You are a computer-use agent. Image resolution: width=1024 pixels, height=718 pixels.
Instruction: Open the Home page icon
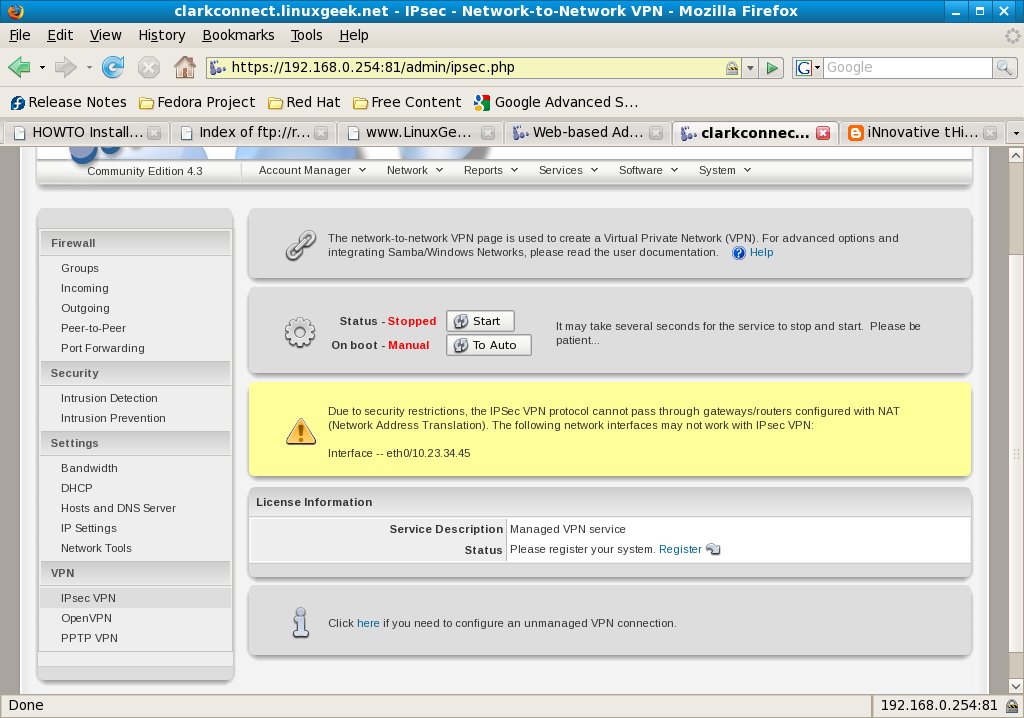pos(185,67)
